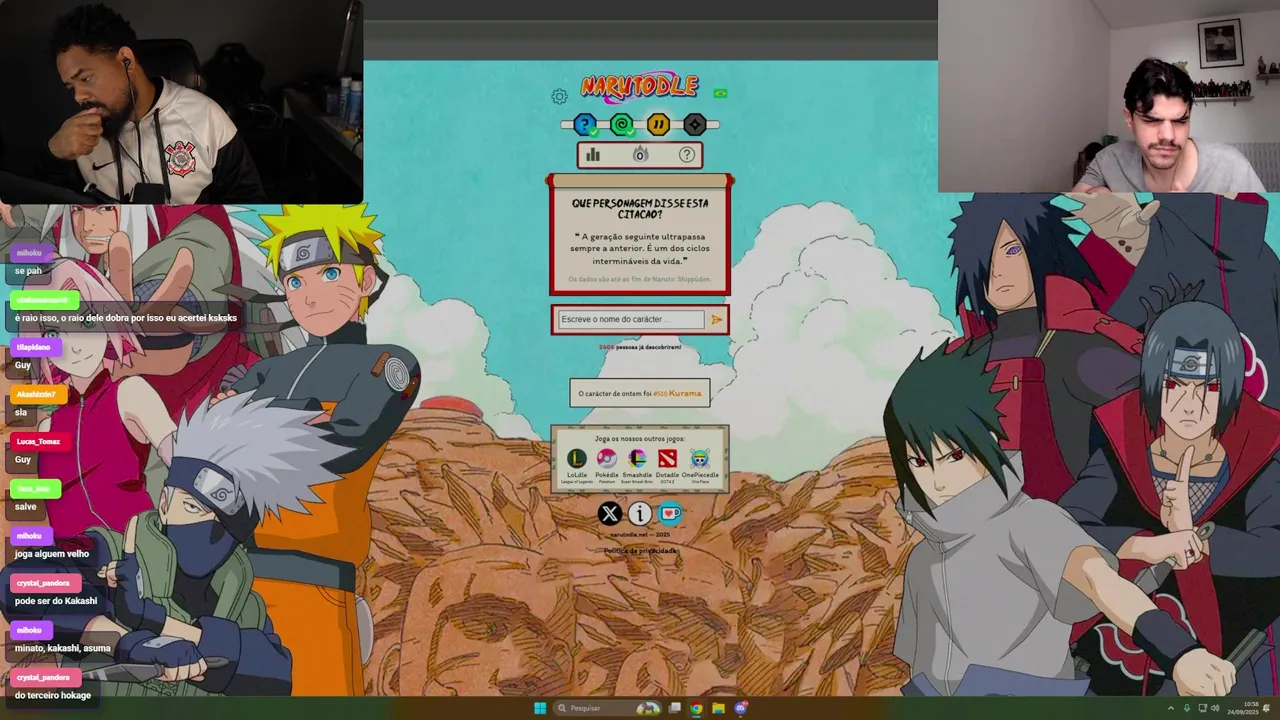Open the Ko-fi coffee cup icon
1280x720 pixels.
(x=670, y=514)
